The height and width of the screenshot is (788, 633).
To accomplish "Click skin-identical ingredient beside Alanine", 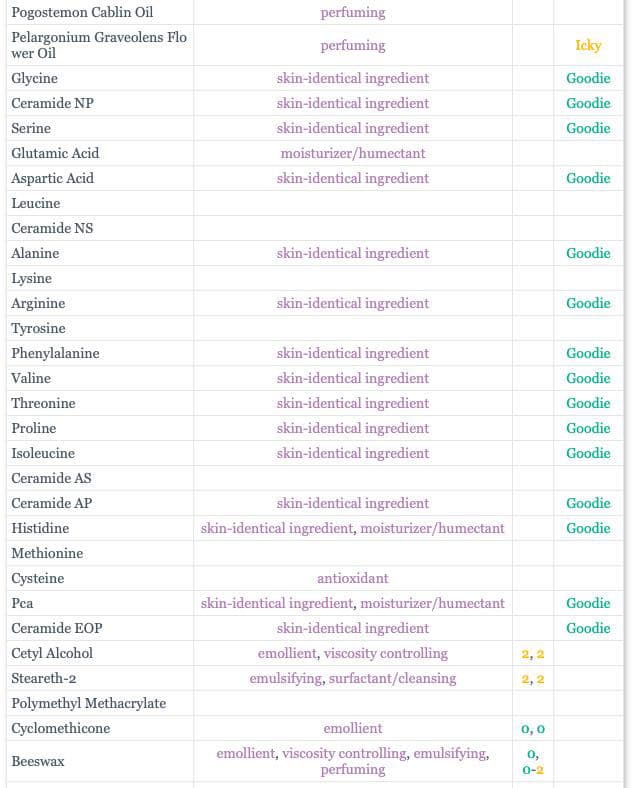I will [353, 253].
